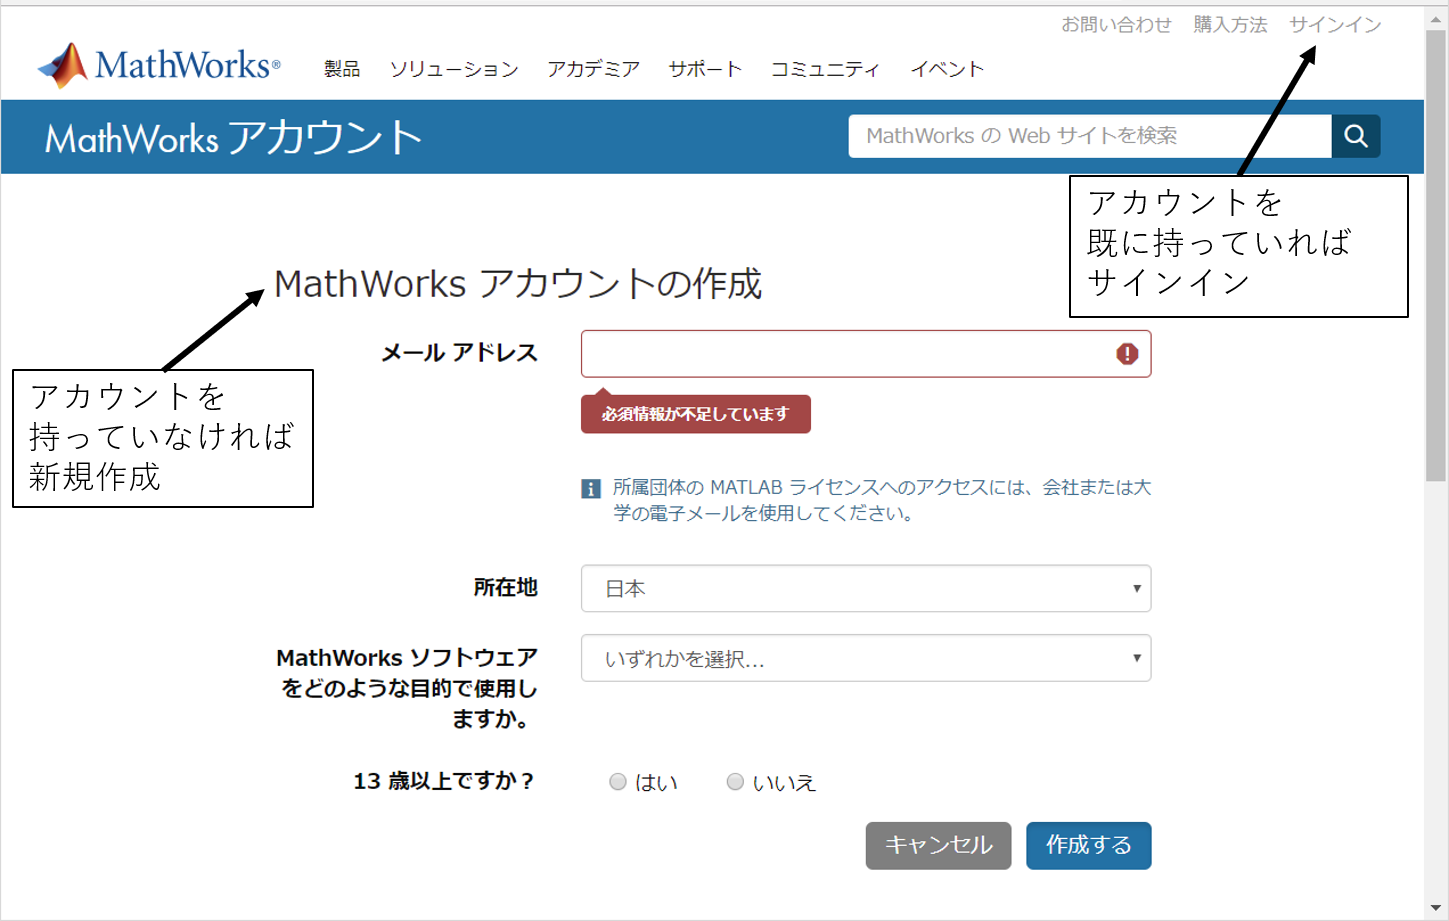The image size is (1449, 921).
Task: Open the サポート menu
Action: pyautogui.click(x=705, y=69)
